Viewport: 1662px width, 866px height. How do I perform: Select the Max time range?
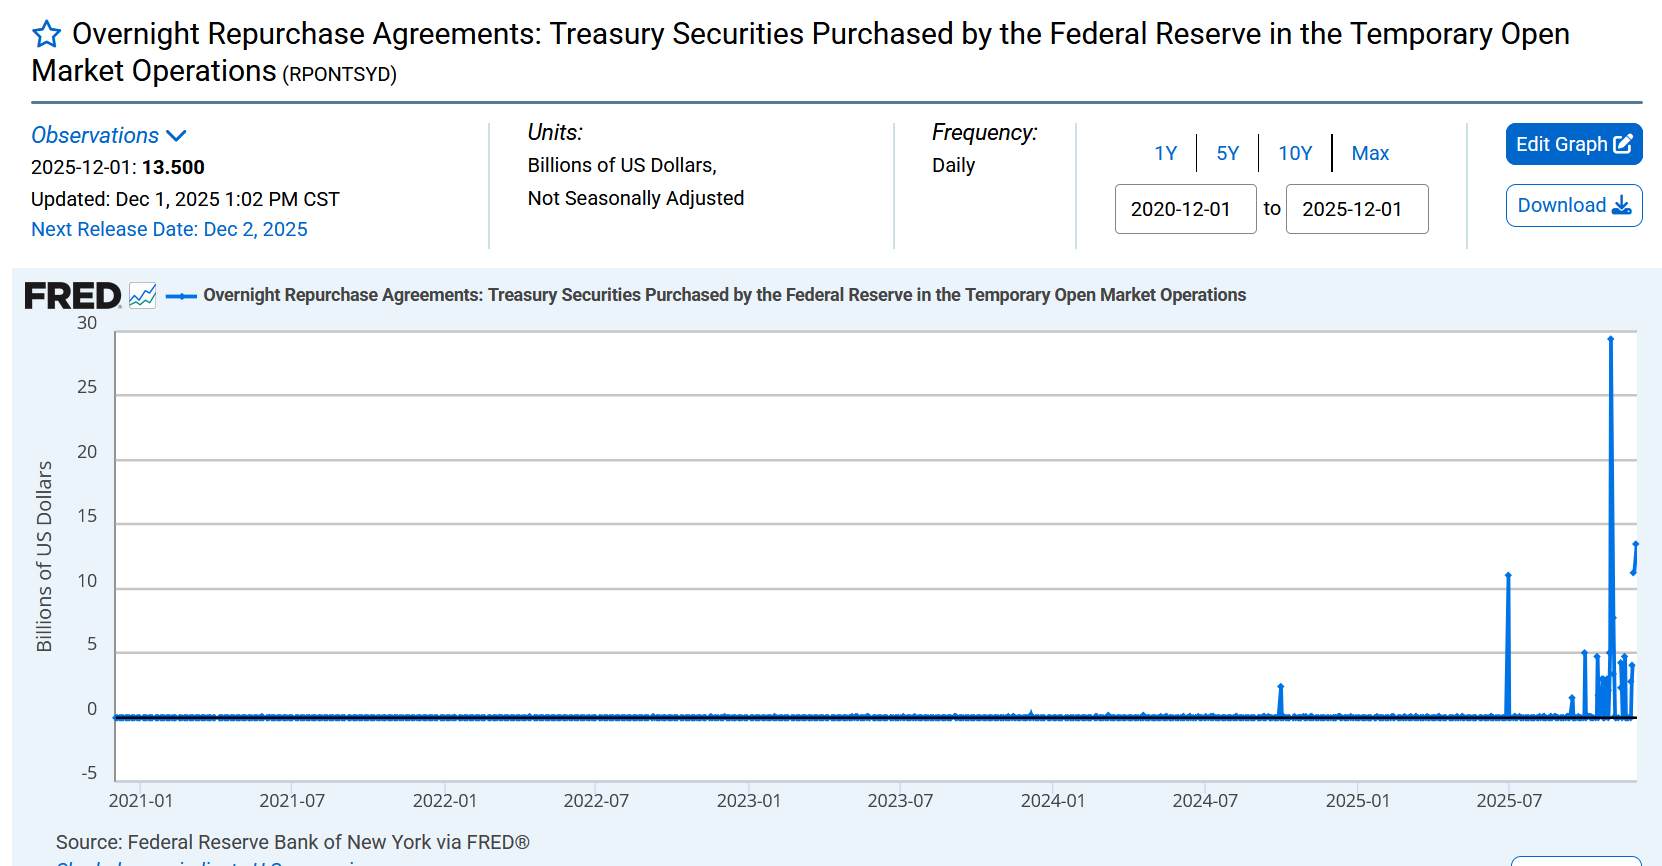point(1369,153)
